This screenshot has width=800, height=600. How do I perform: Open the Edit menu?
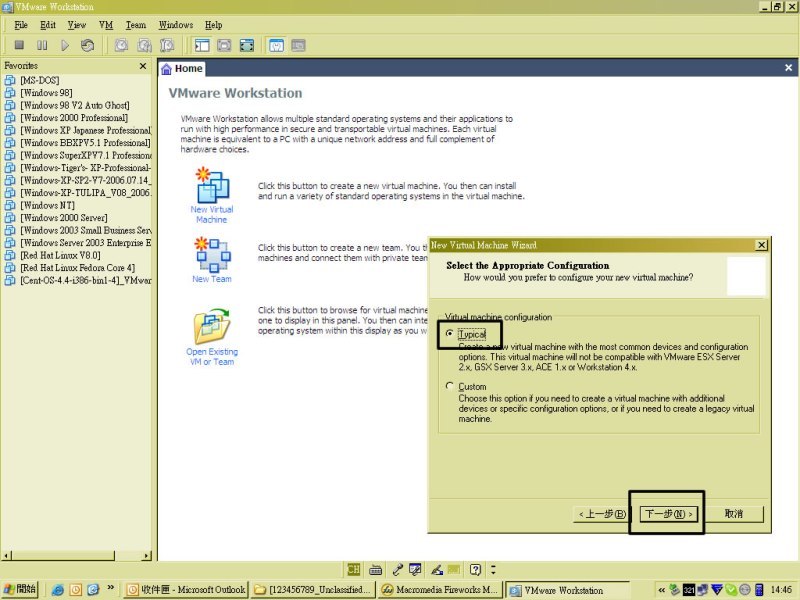(x=48, y=25)
